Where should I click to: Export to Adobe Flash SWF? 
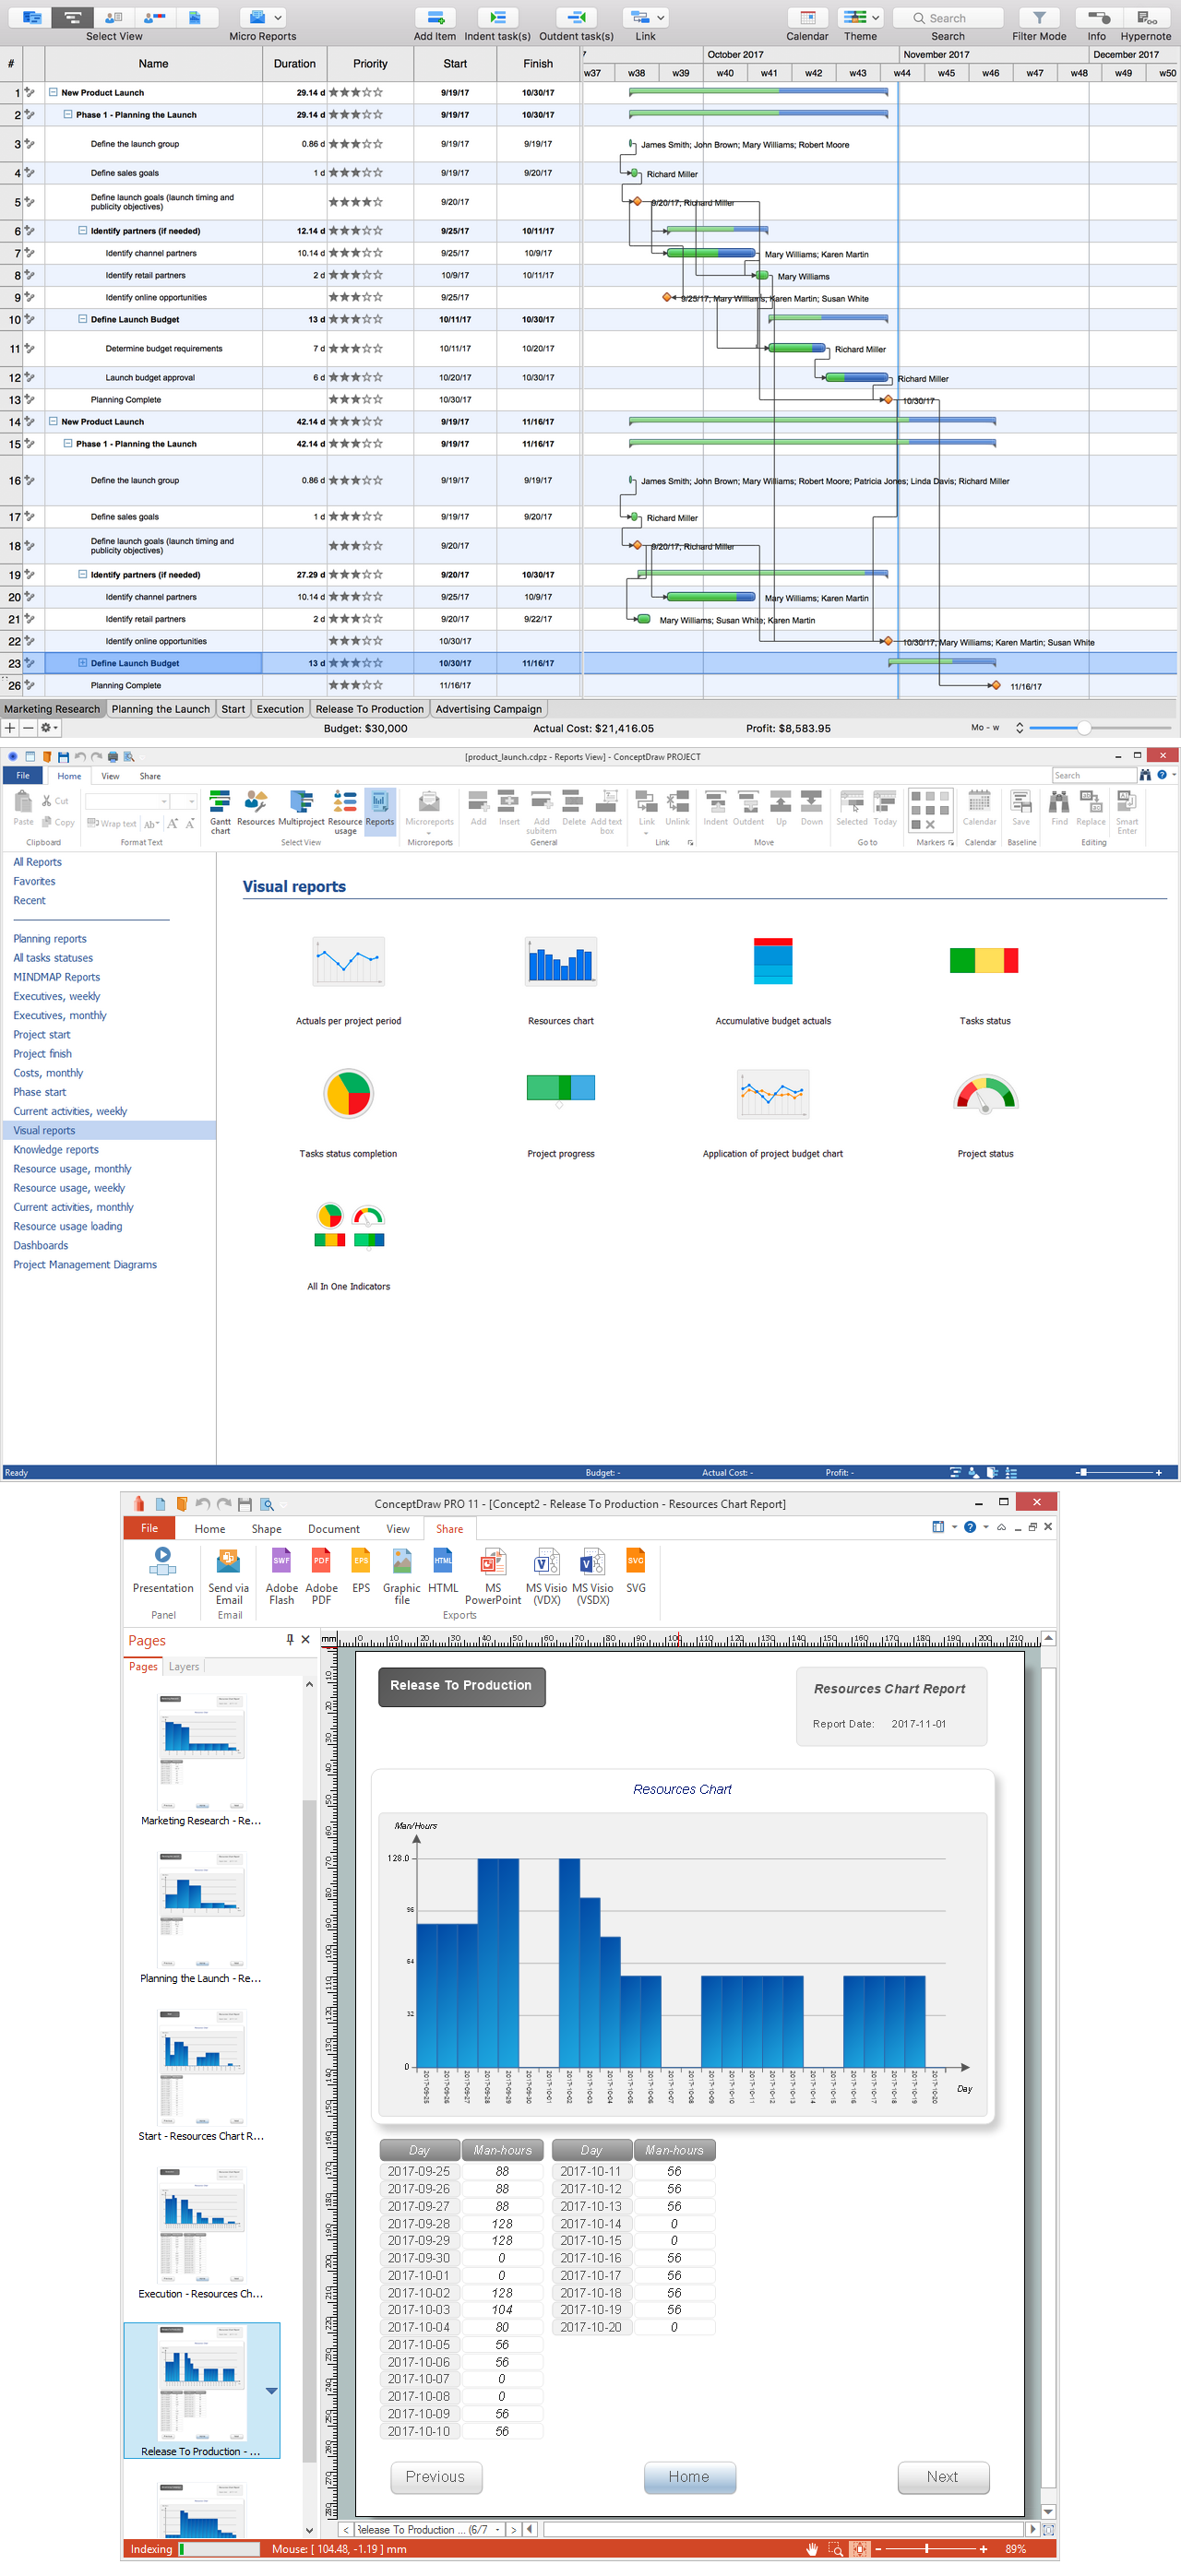pyautogui.click(x=282, y=1576)
